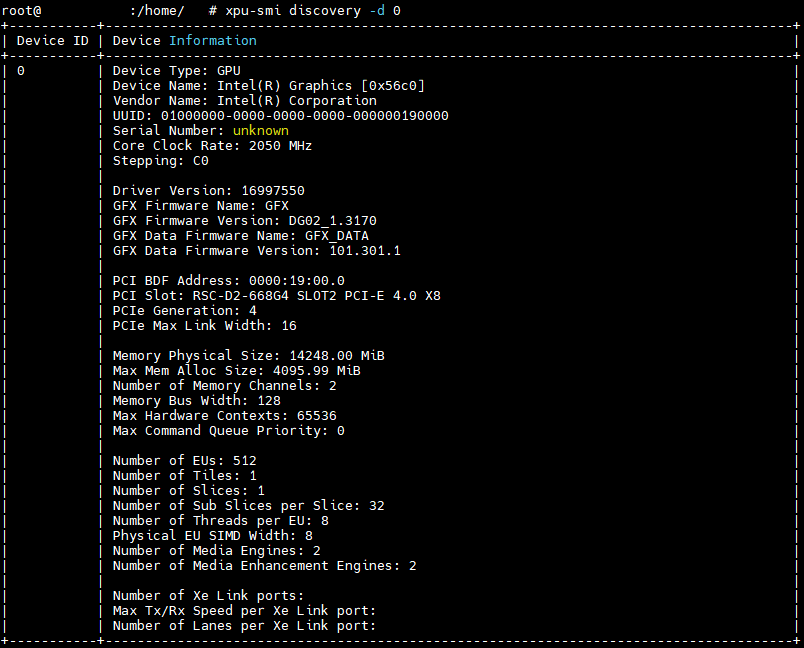
Task: Click the 'Device ID' column header
Action: [x=52, y=41]
